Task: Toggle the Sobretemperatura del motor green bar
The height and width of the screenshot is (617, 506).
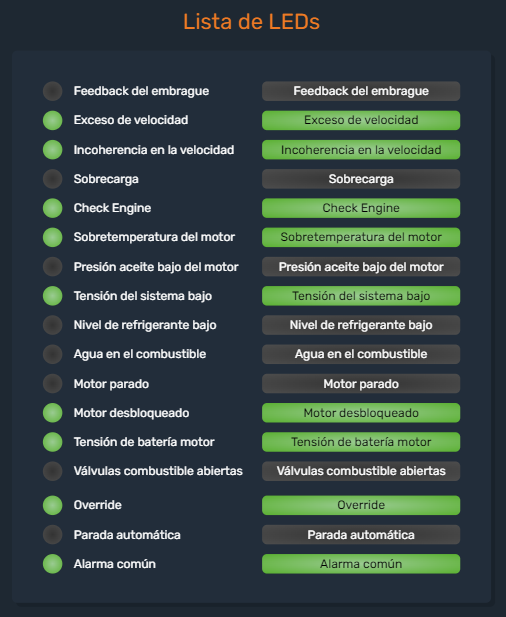Action: (x=361, y=237)
